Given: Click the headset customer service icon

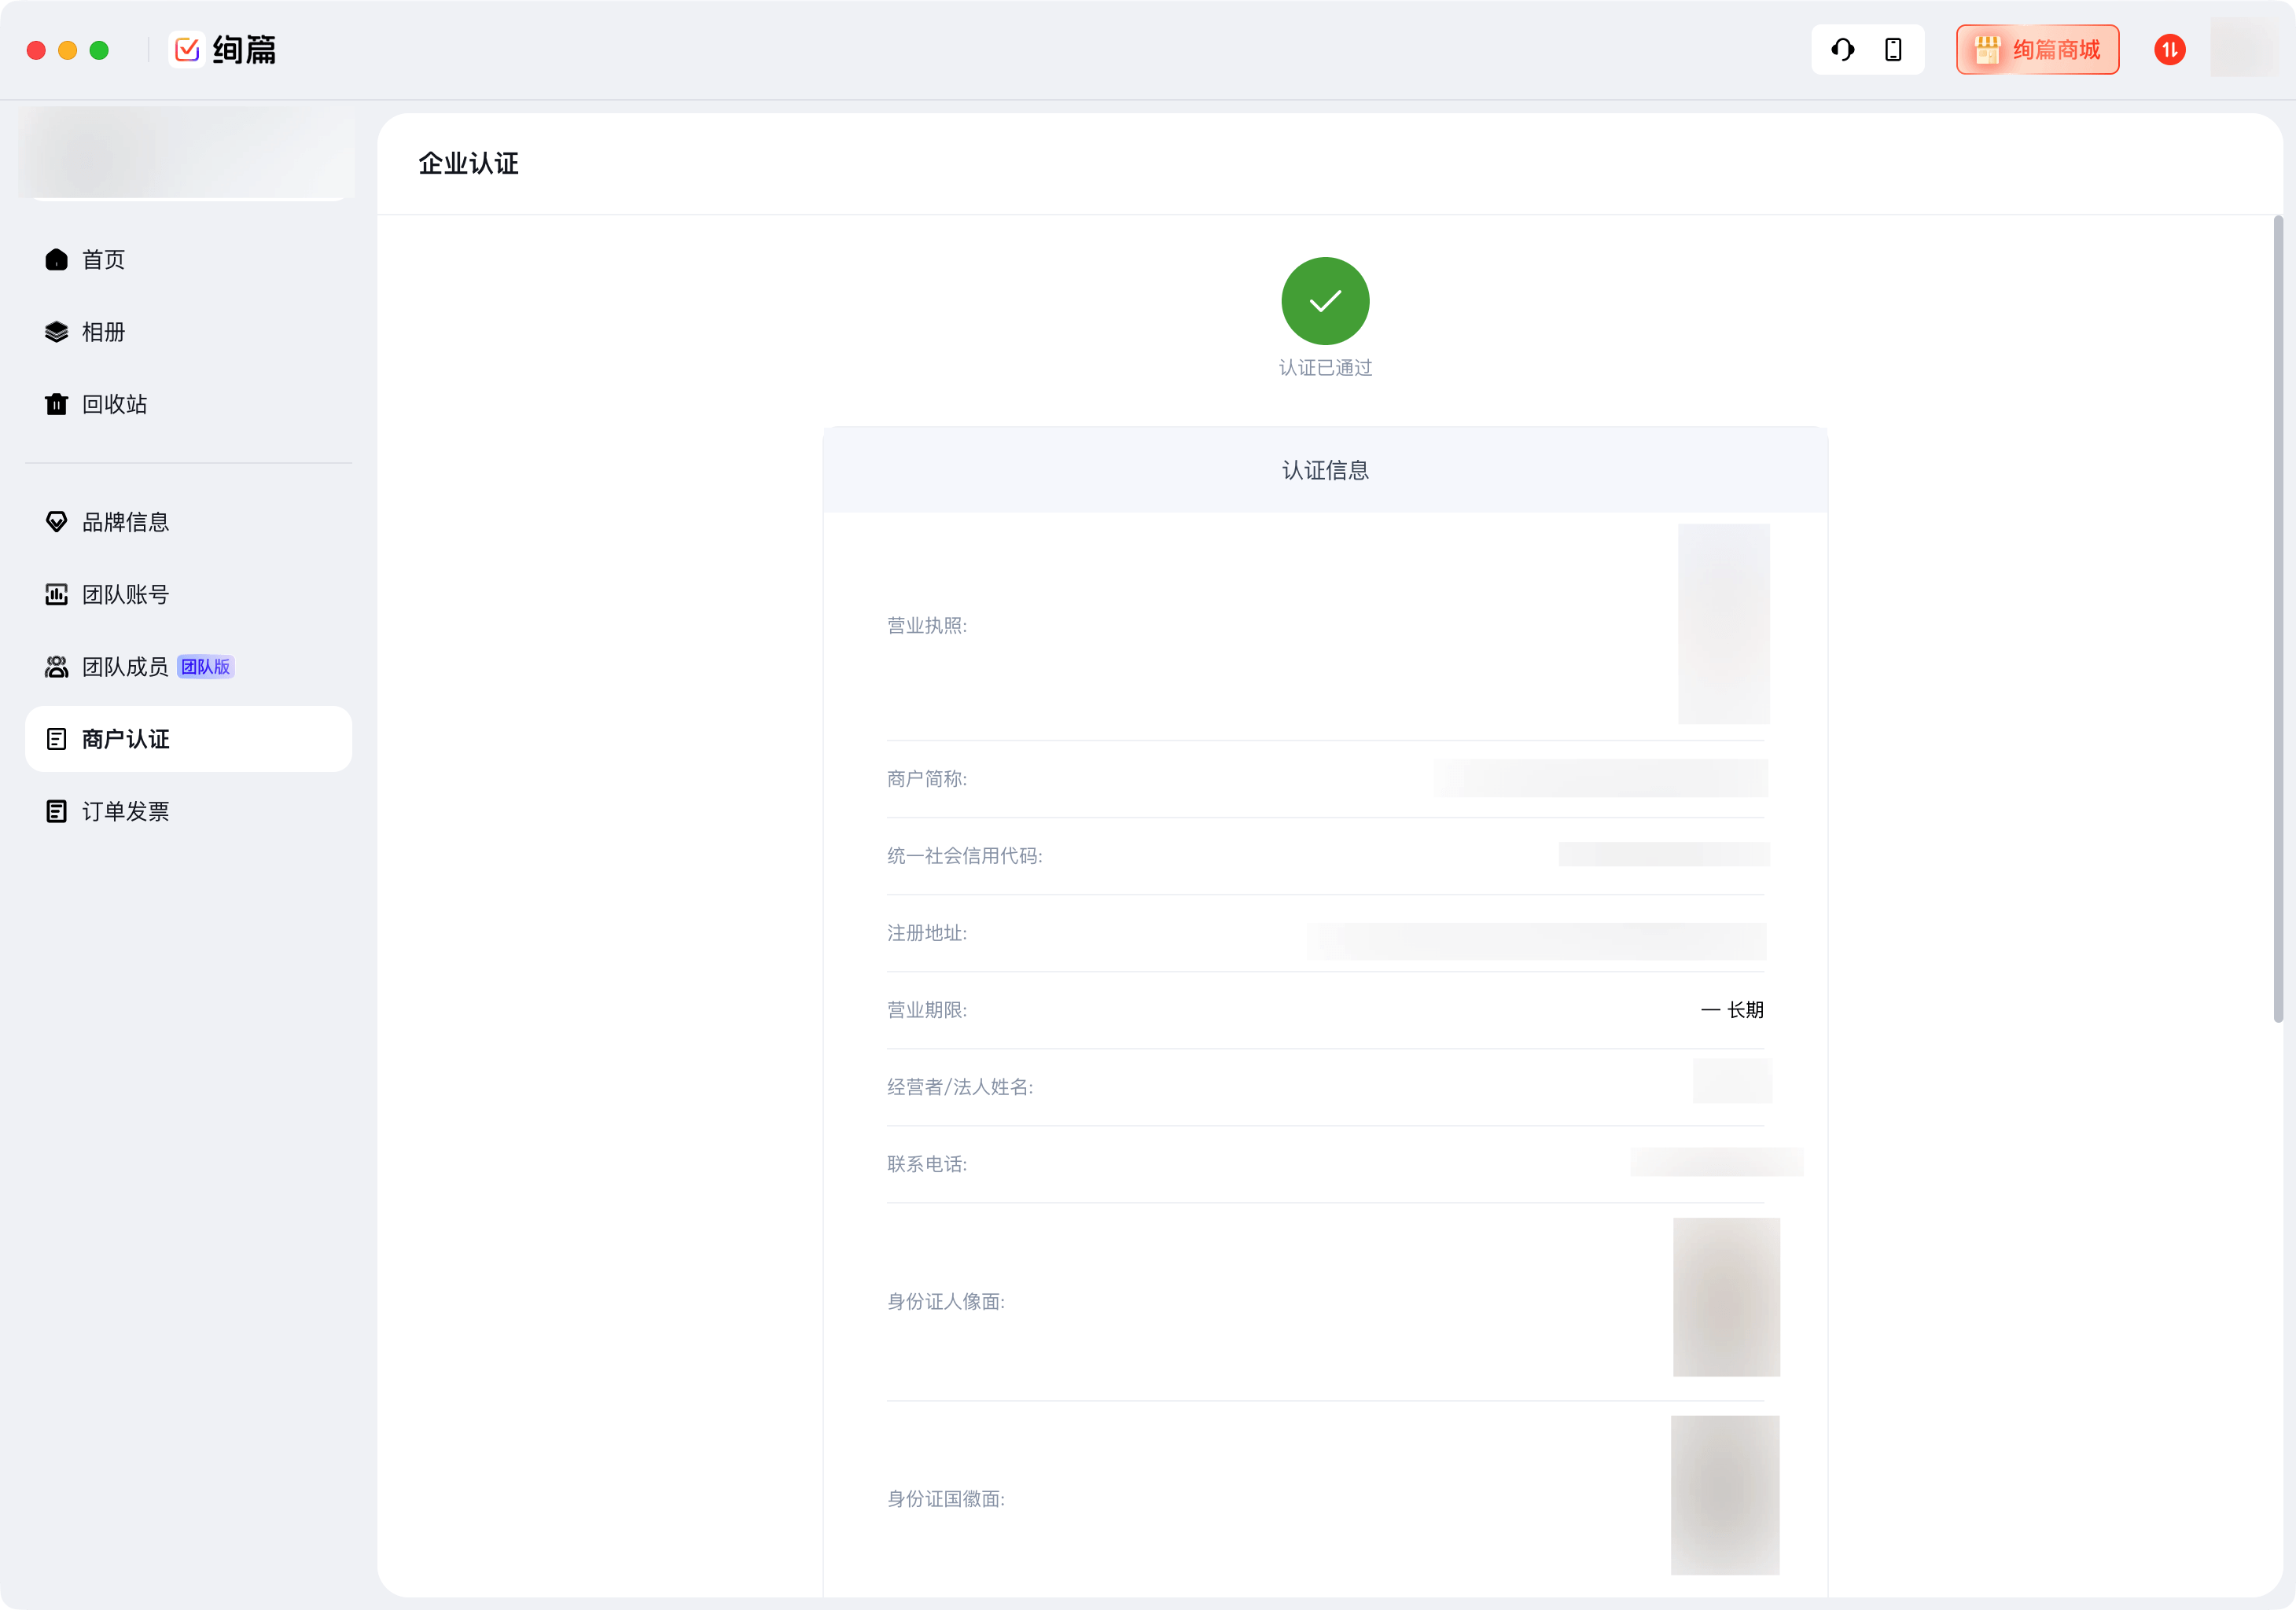Looking at the screenshot, I should (1842, 50).
